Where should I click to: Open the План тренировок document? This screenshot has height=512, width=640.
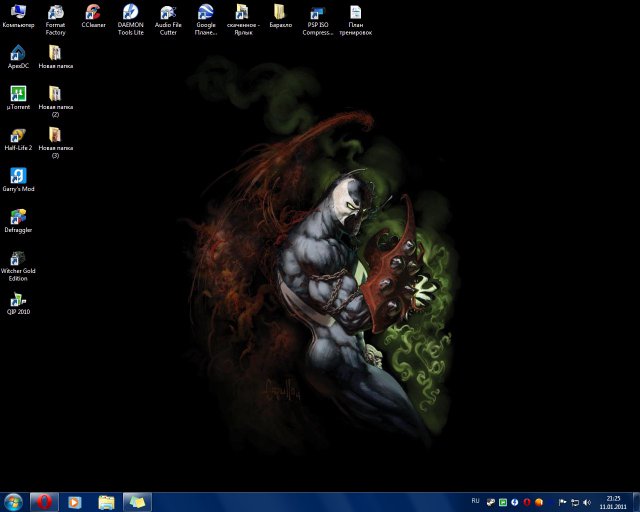click(x=355, y=13)
